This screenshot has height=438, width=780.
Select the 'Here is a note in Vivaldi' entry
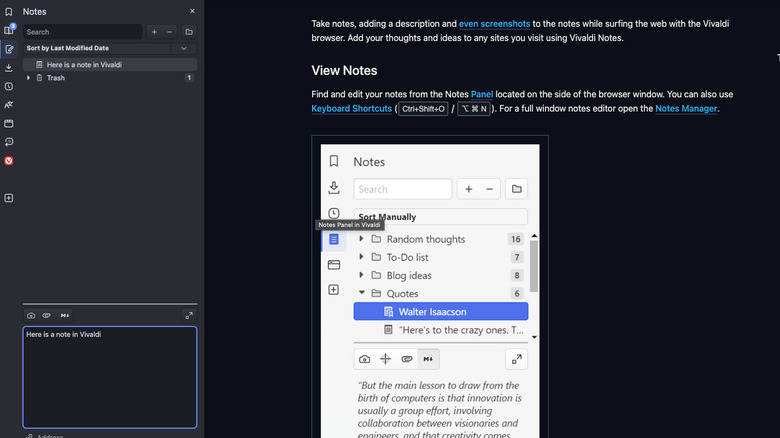coord(84,65)
